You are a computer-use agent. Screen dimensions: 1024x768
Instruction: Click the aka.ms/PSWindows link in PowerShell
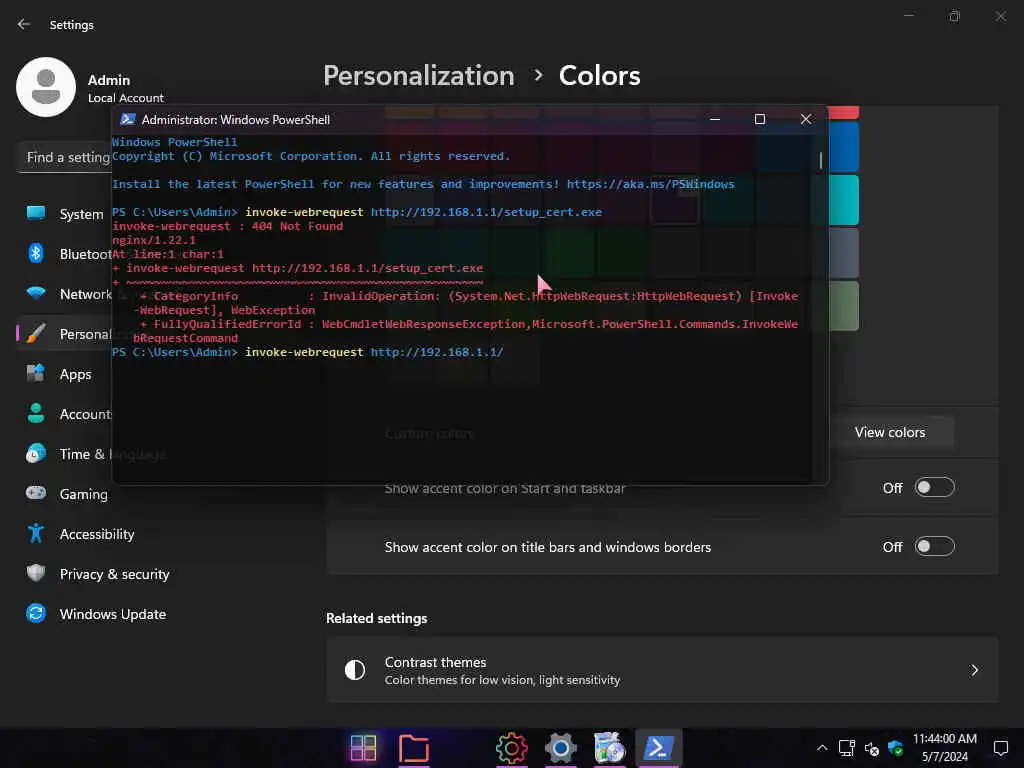[650, 184]
